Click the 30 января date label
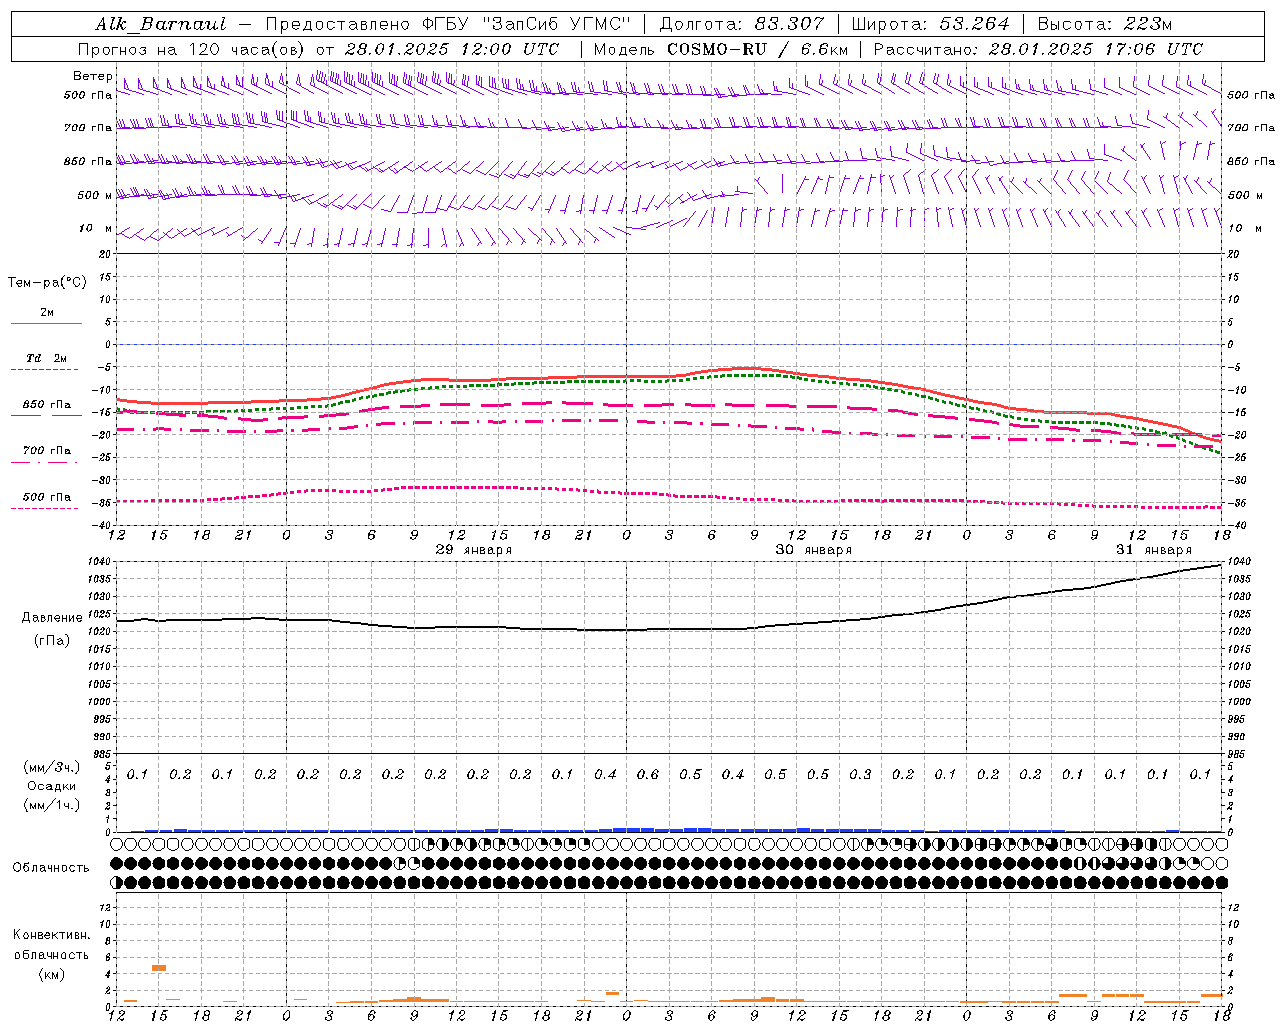This screenshot has height=1024, width=1280. [814, 550]
